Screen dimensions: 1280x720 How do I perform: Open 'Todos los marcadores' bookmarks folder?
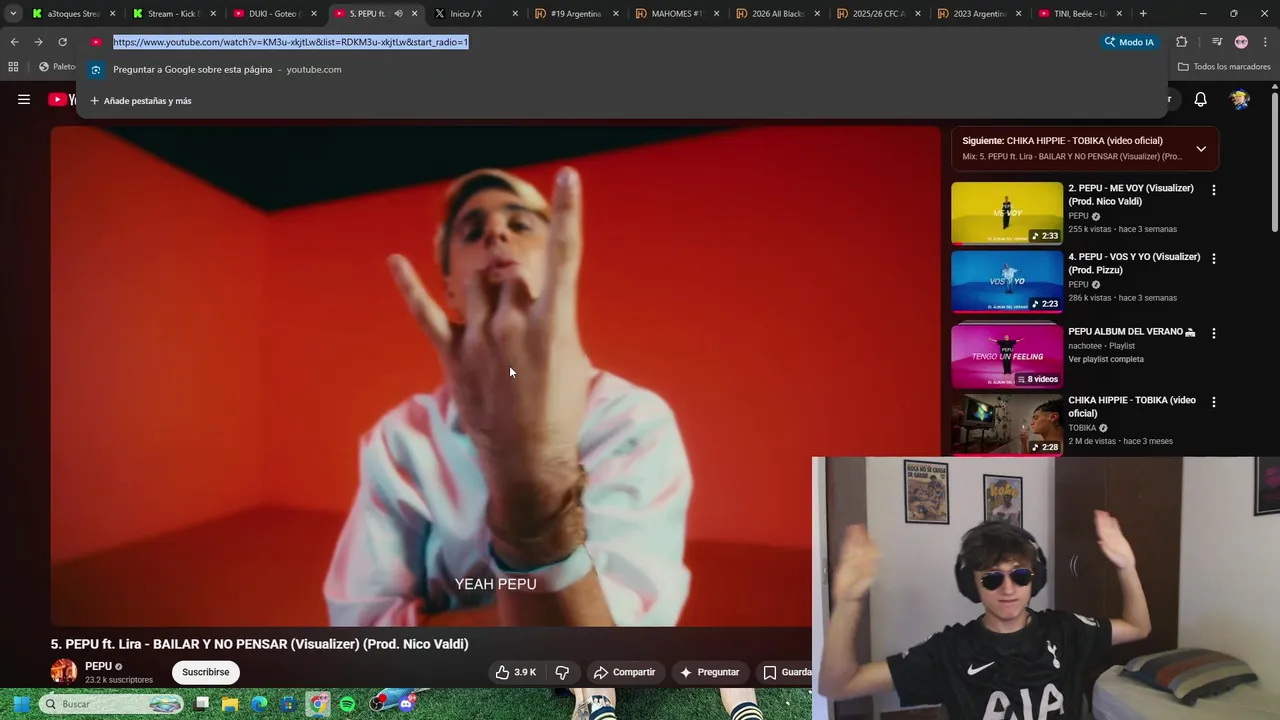(x=1224, y=67)
